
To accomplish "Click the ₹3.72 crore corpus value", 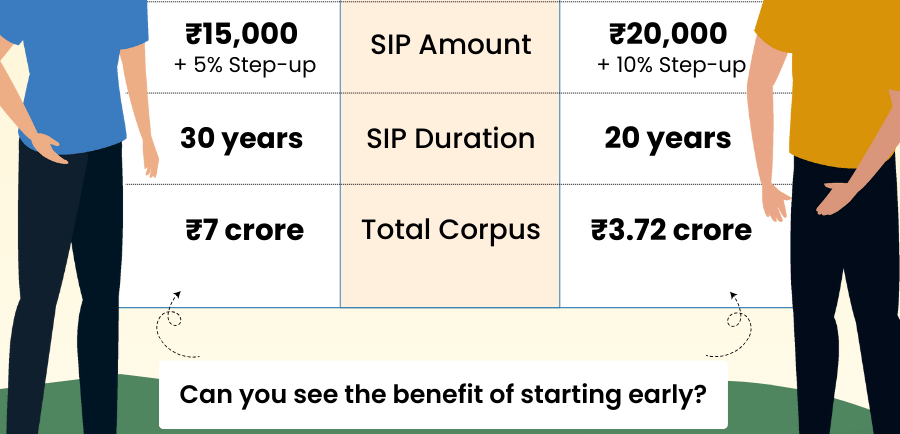I will coord(672,230).
